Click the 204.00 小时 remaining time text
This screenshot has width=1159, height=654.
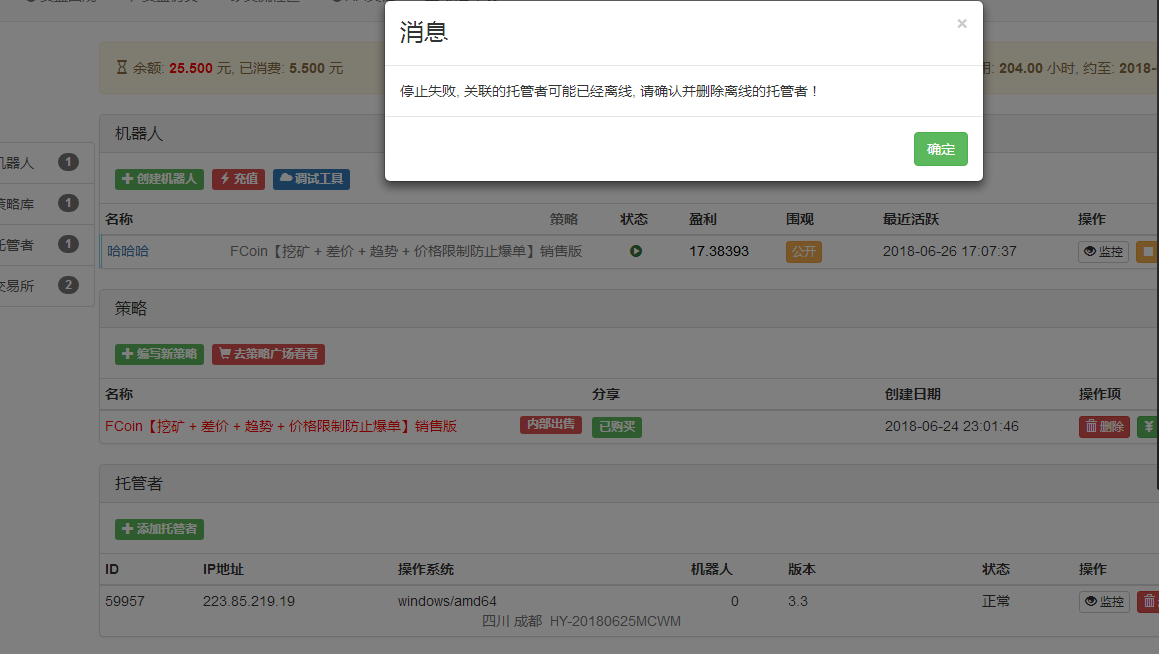click(1036, 68)
